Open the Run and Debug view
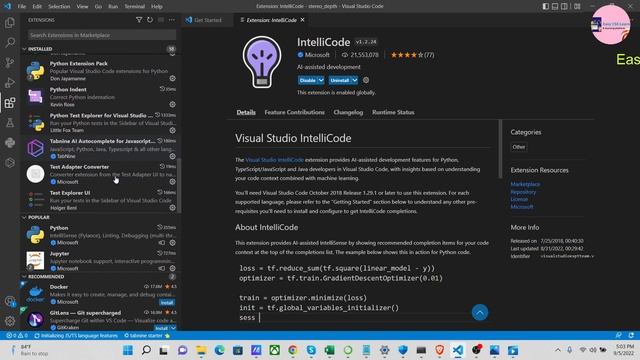 coord(10,82)
